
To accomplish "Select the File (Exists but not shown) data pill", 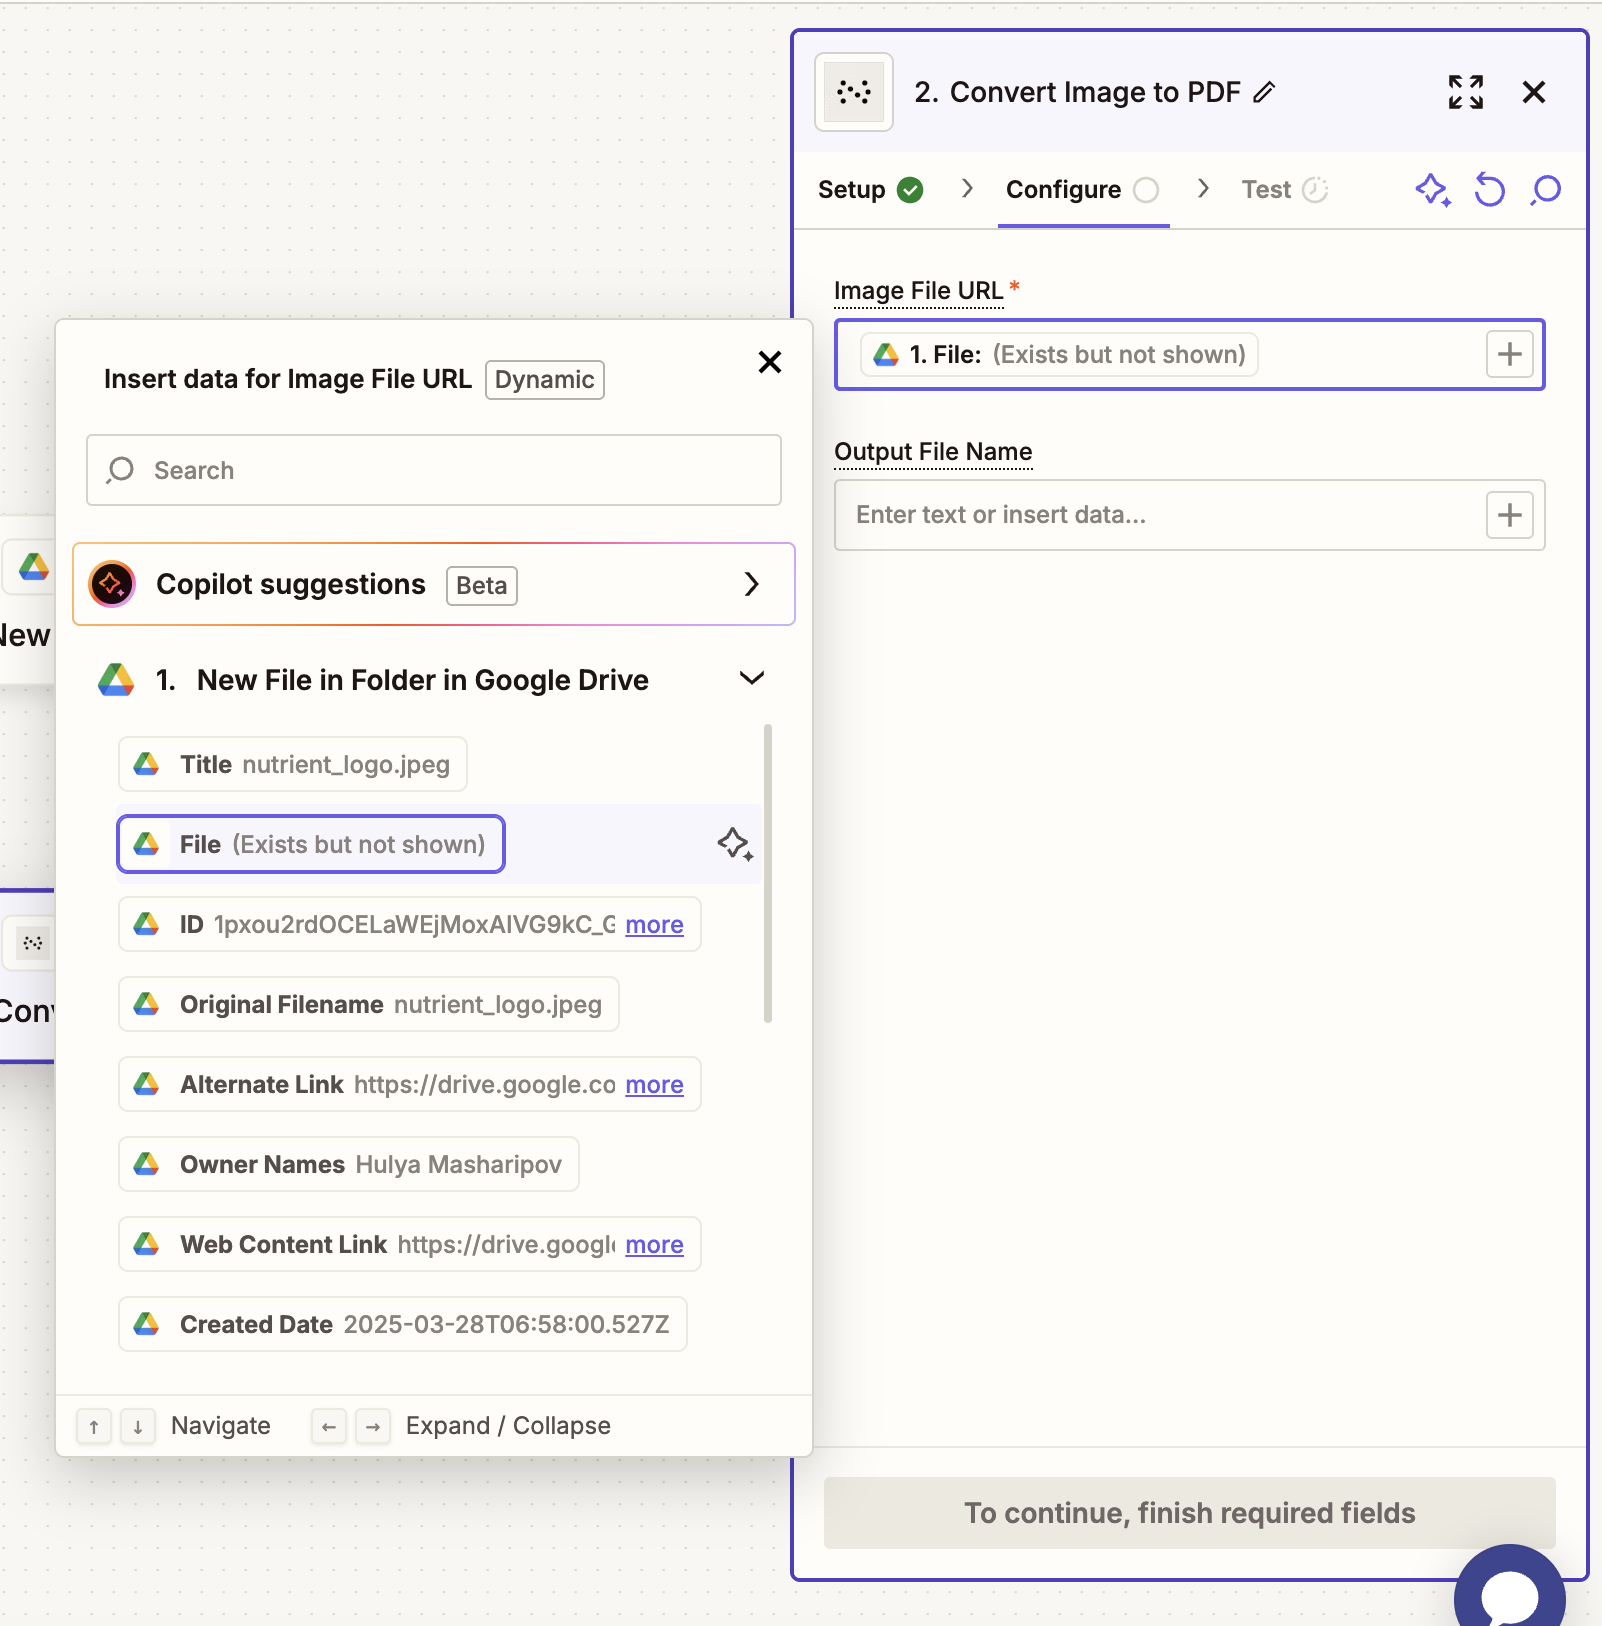I will [310, 843].
